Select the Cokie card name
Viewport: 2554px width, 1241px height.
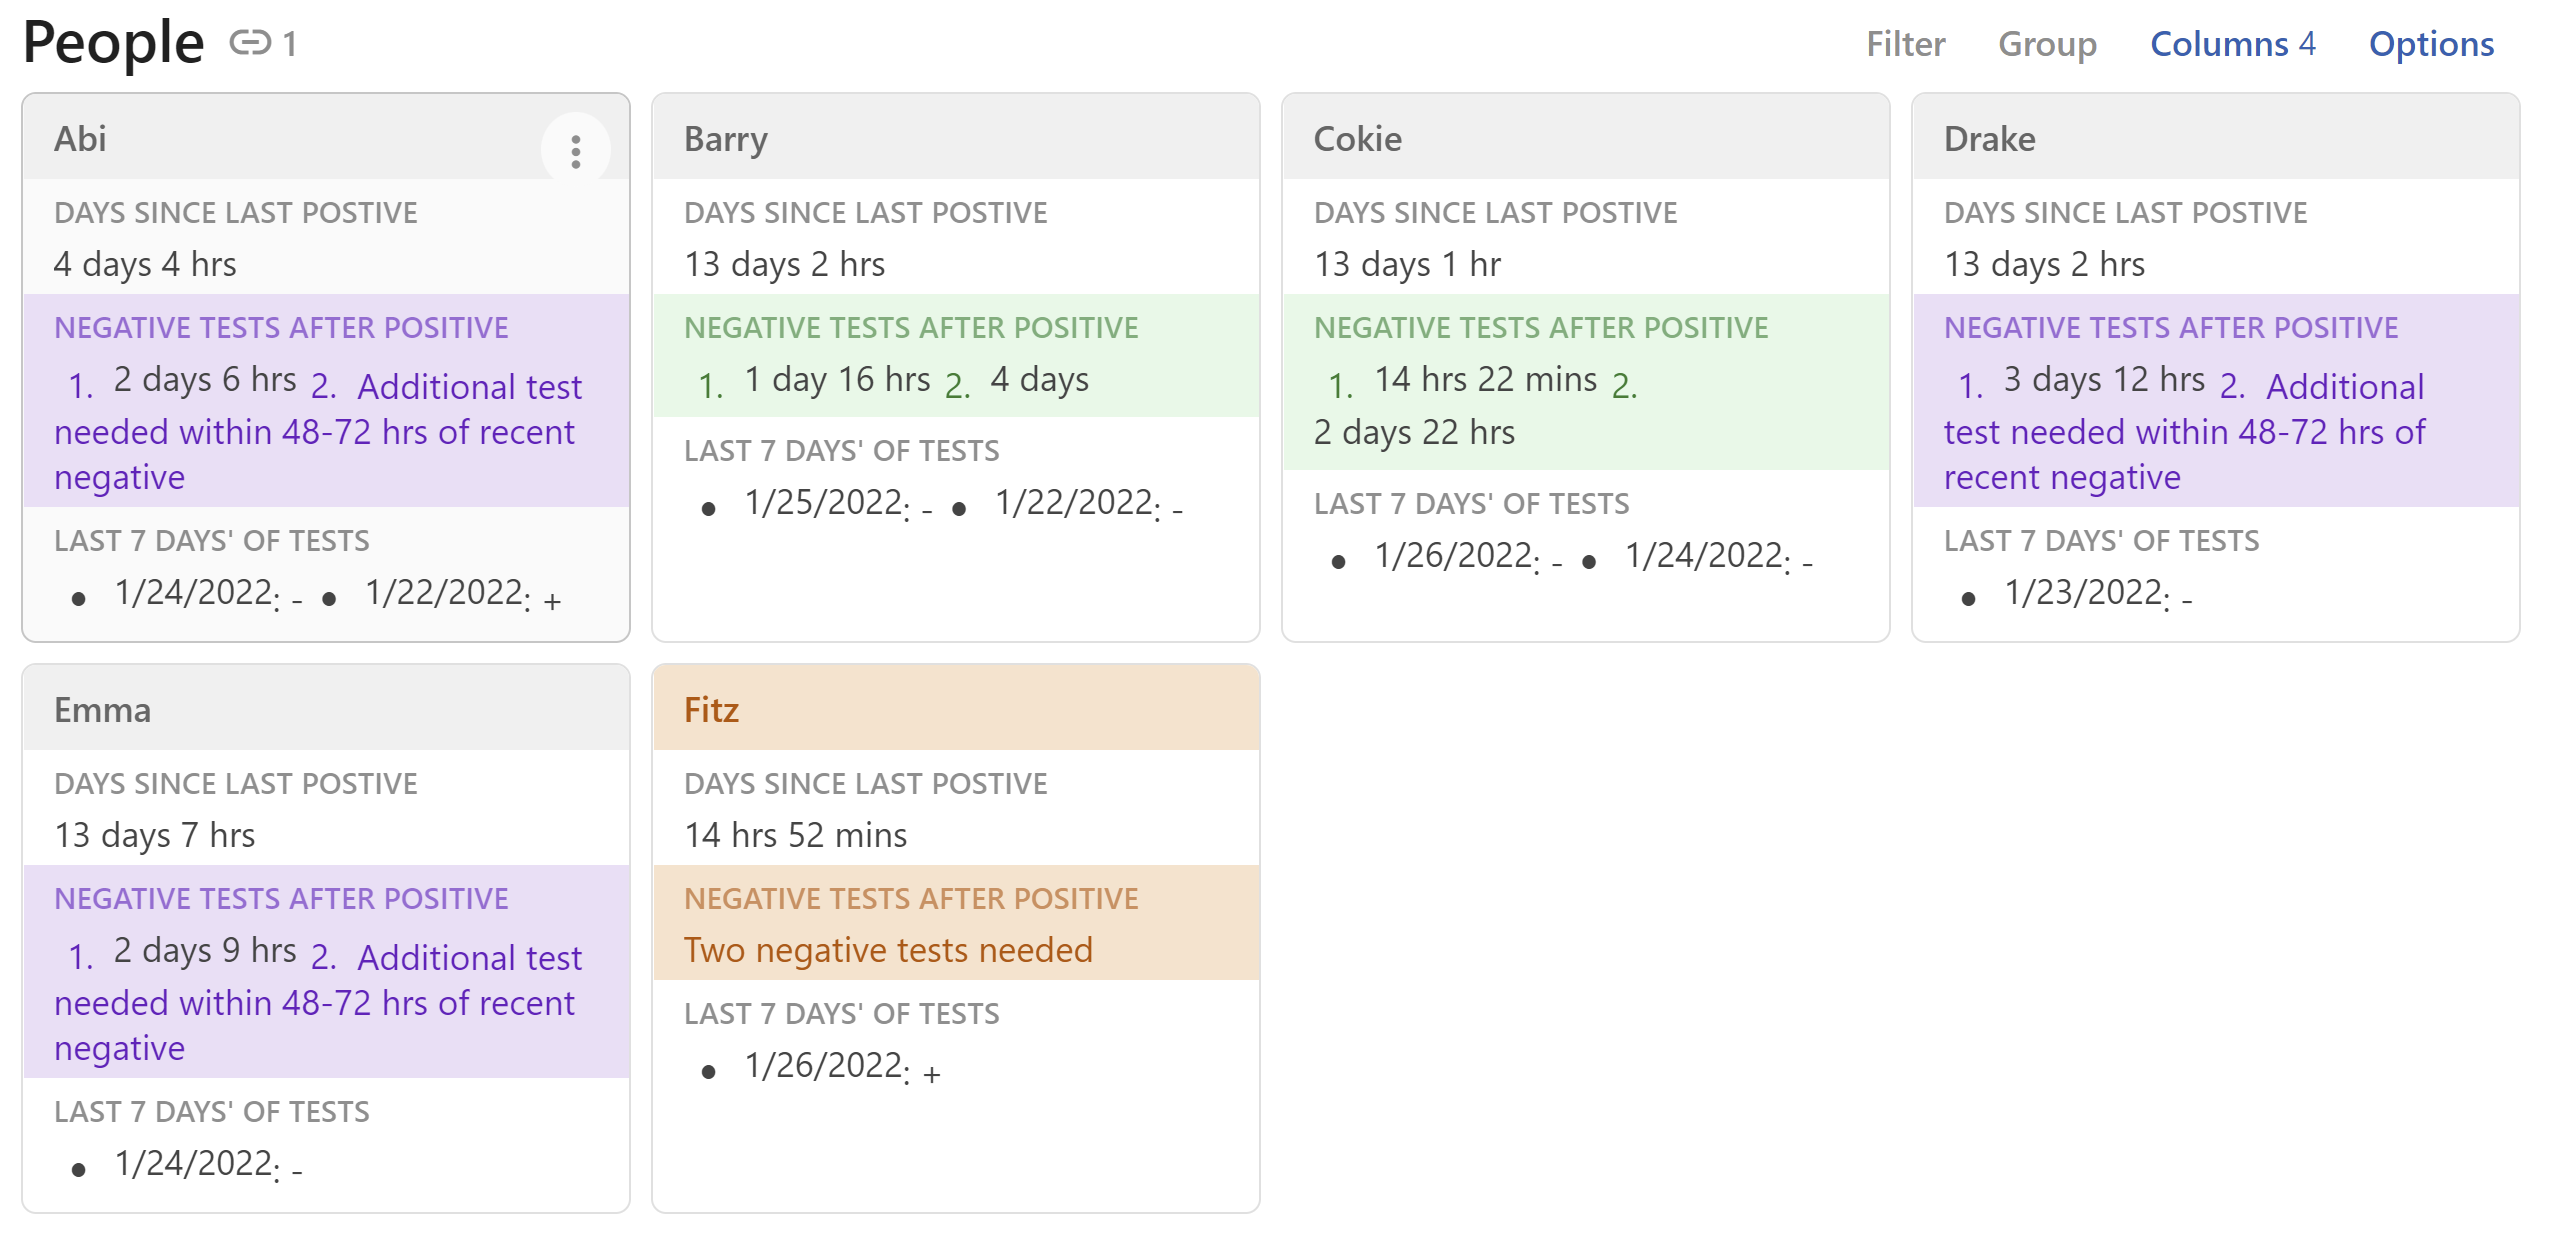click(1357, 139)
